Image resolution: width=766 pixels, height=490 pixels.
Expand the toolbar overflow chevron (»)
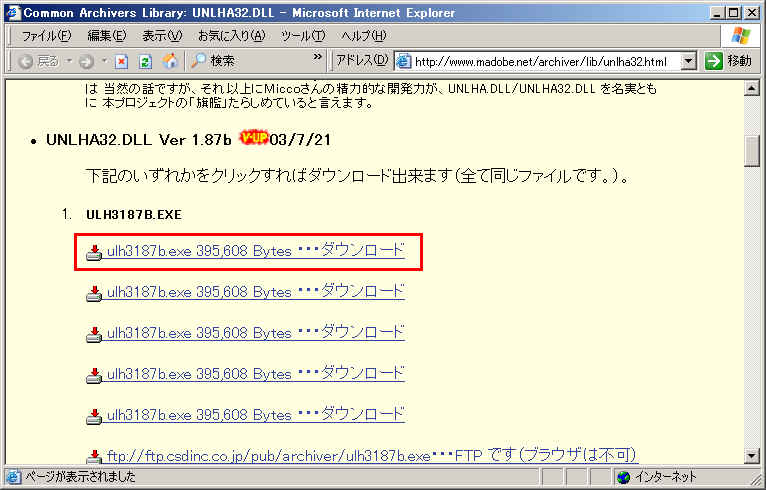318,57
